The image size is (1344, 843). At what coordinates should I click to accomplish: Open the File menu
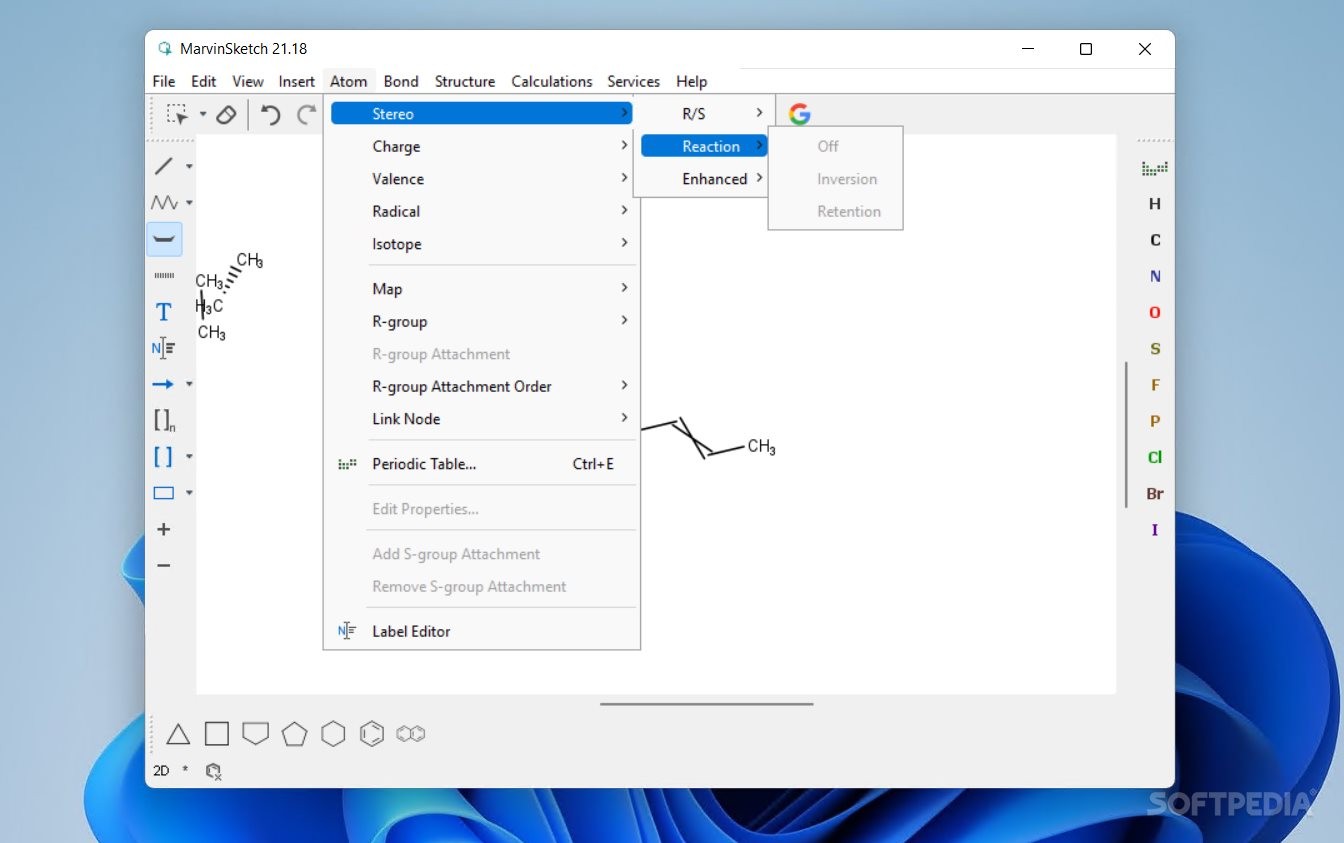[164, 82]
